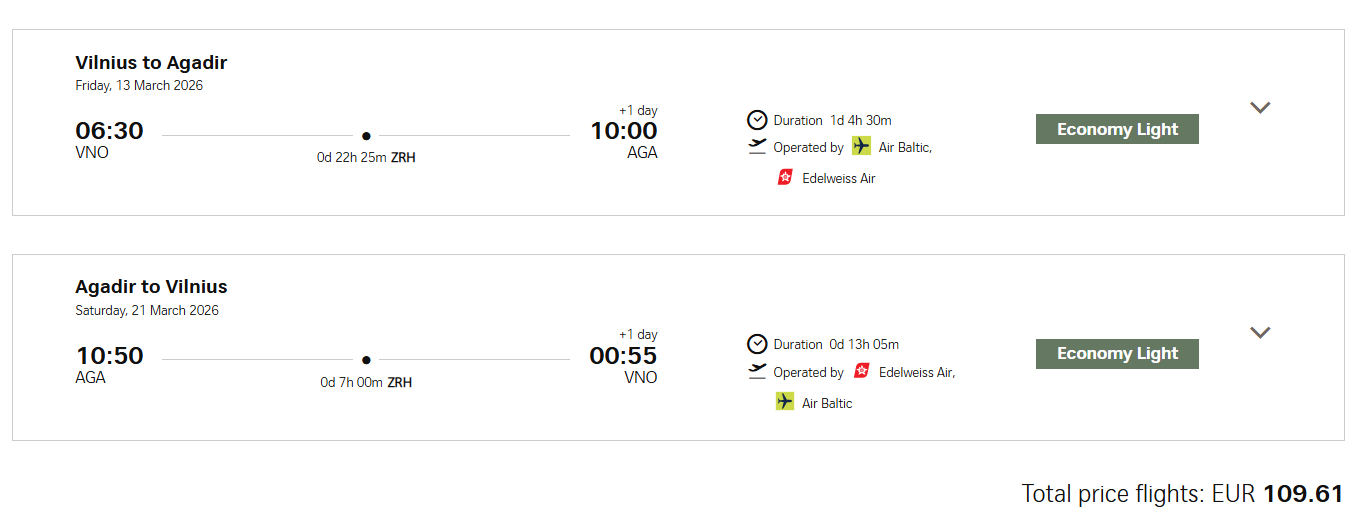Click the return flight airplane takeoff icon
The width and height of the screenshot is (1362, 515).
pyautogui.click(x=757, y=372)
